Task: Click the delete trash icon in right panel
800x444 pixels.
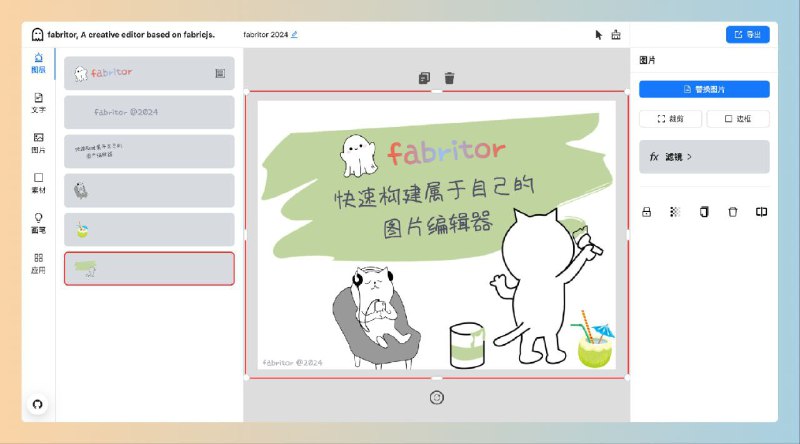Action: coord(733,212)
